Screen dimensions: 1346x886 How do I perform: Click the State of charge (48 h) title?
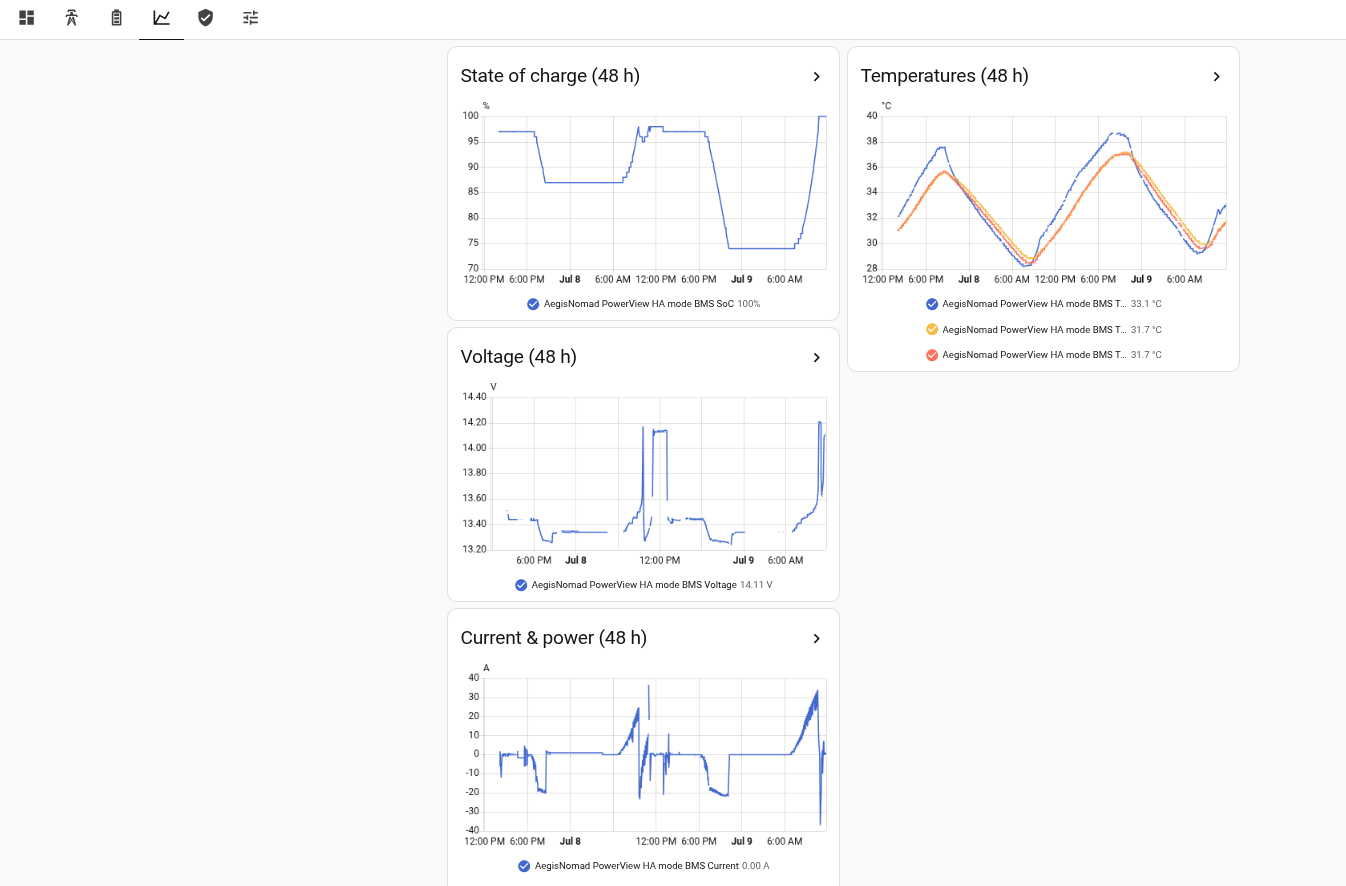click(x=550, y=76)
